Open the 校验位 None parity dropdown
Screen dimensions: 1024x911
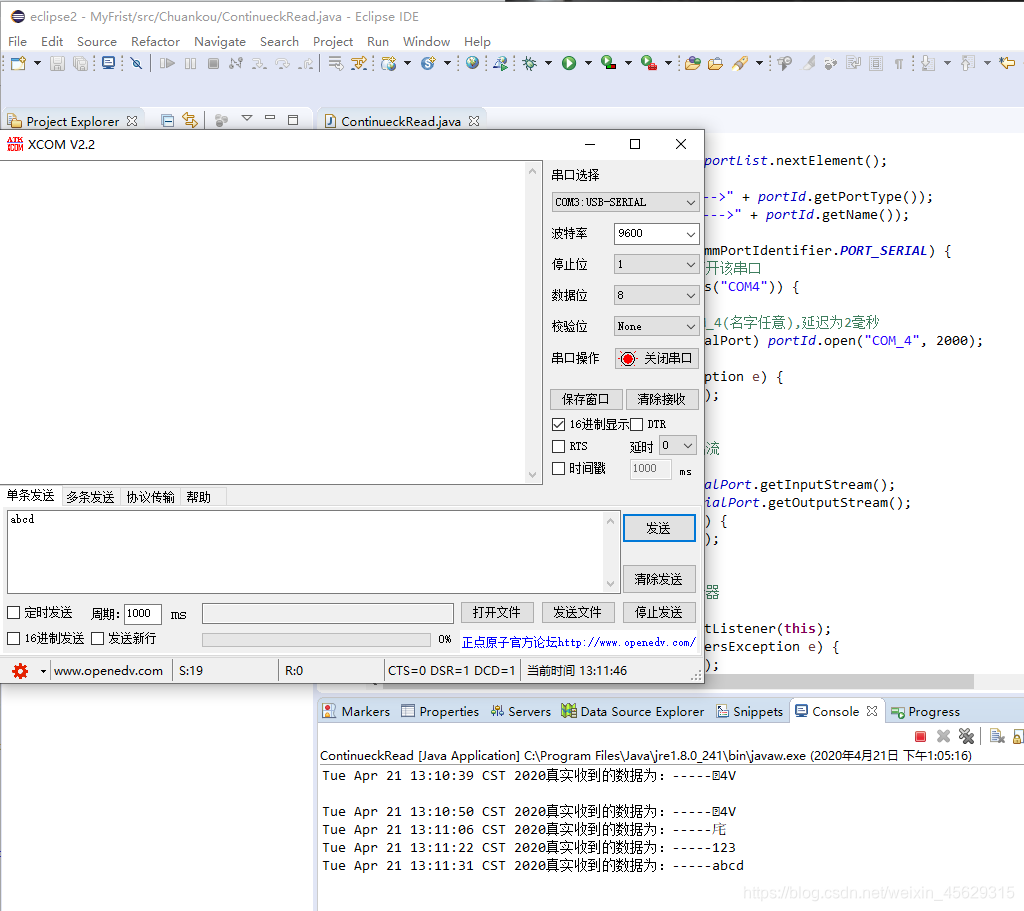tap(656, 326)
